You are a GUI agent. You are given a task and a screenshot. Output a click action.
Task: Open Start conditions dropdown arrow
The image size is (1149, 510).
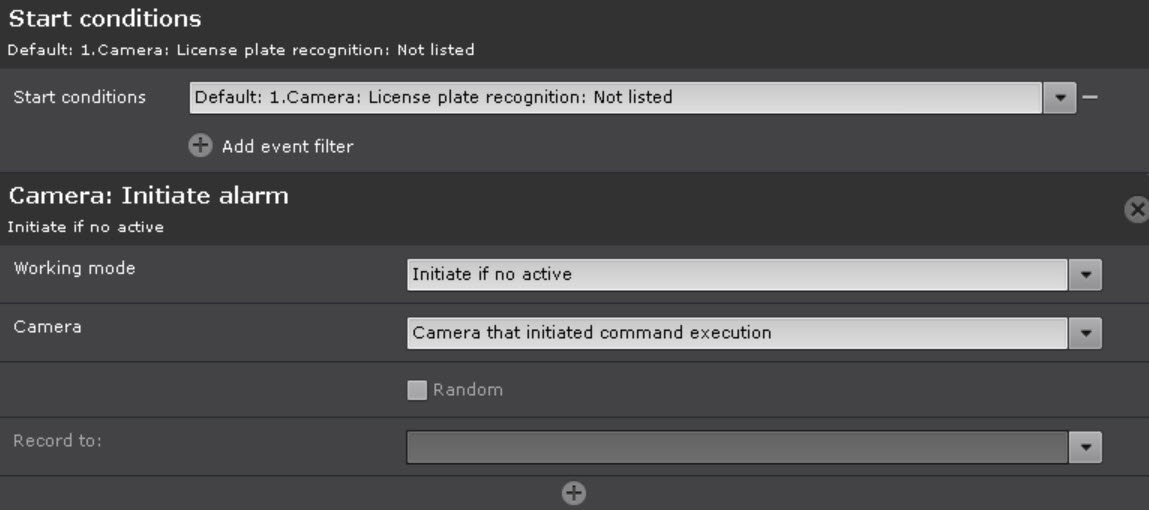[1059, 97]
